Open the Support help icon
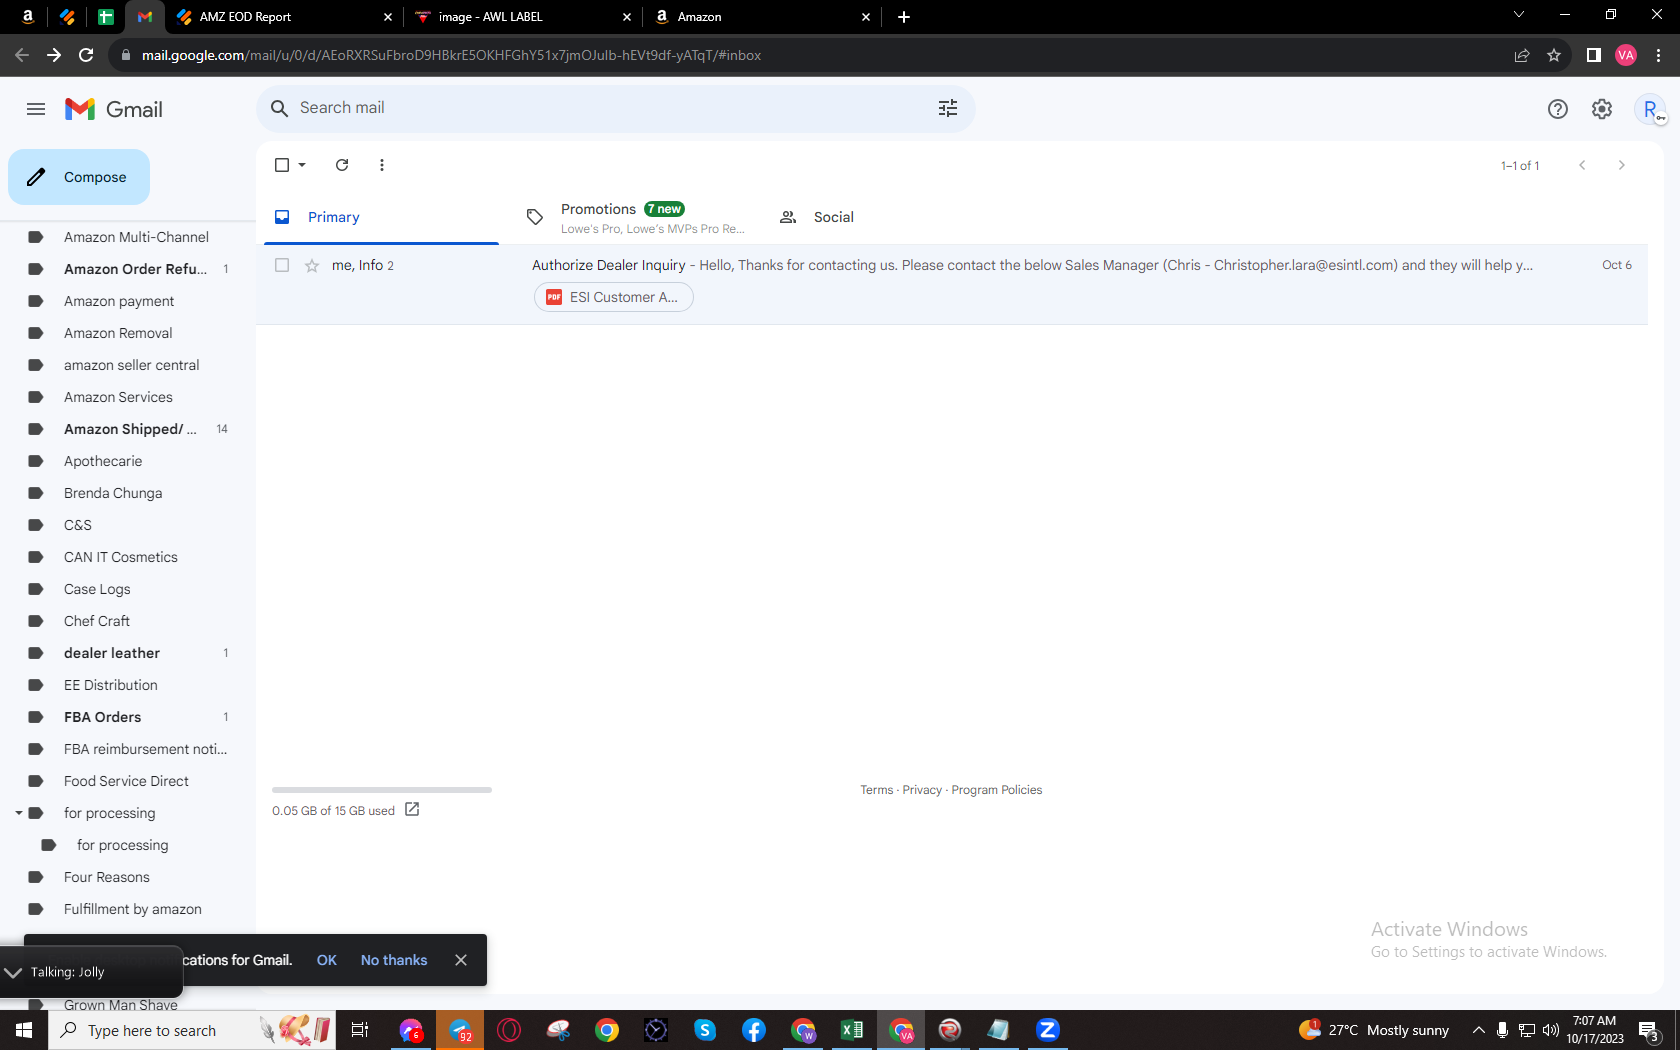Image resolution: width=1680 pixels, height=1050 pixels. (x=1558, y=109)
